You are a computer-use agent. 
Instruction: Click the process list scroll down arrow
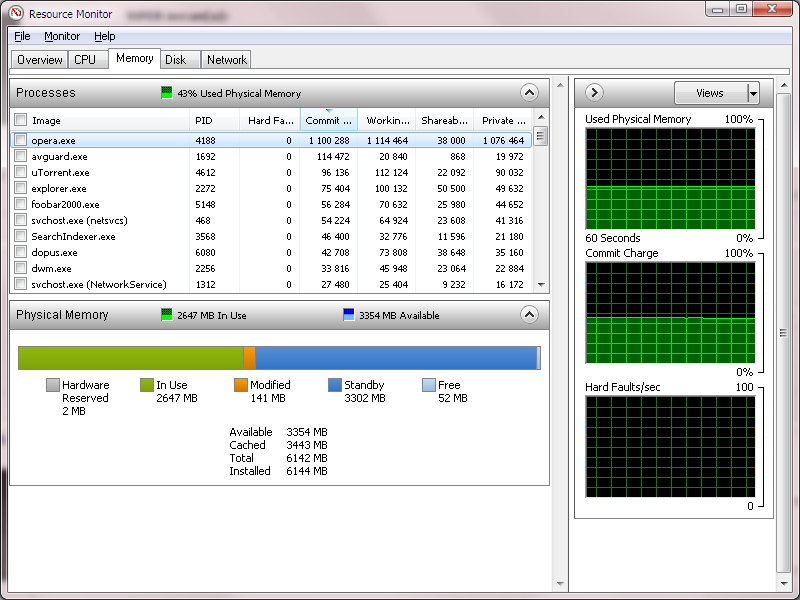(541, 285)
